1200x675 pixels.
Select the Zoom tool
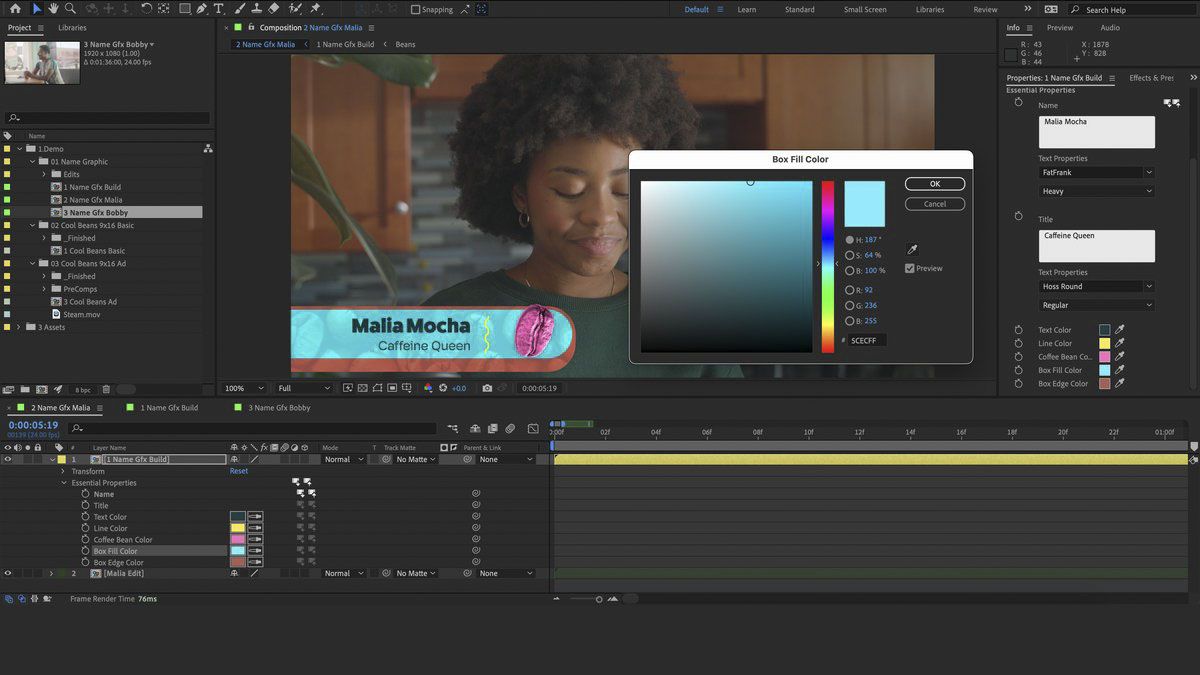[x=71, y=9]
